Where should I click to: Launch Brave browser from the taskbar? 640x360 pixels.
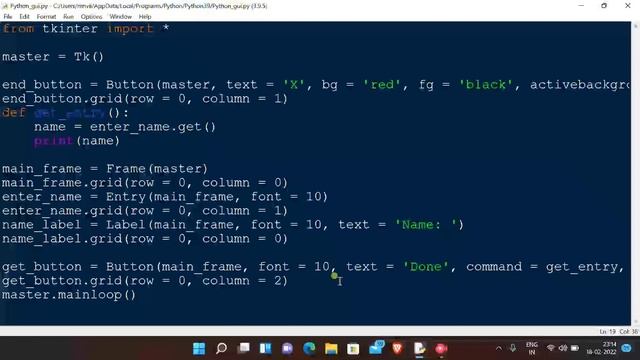397,349
